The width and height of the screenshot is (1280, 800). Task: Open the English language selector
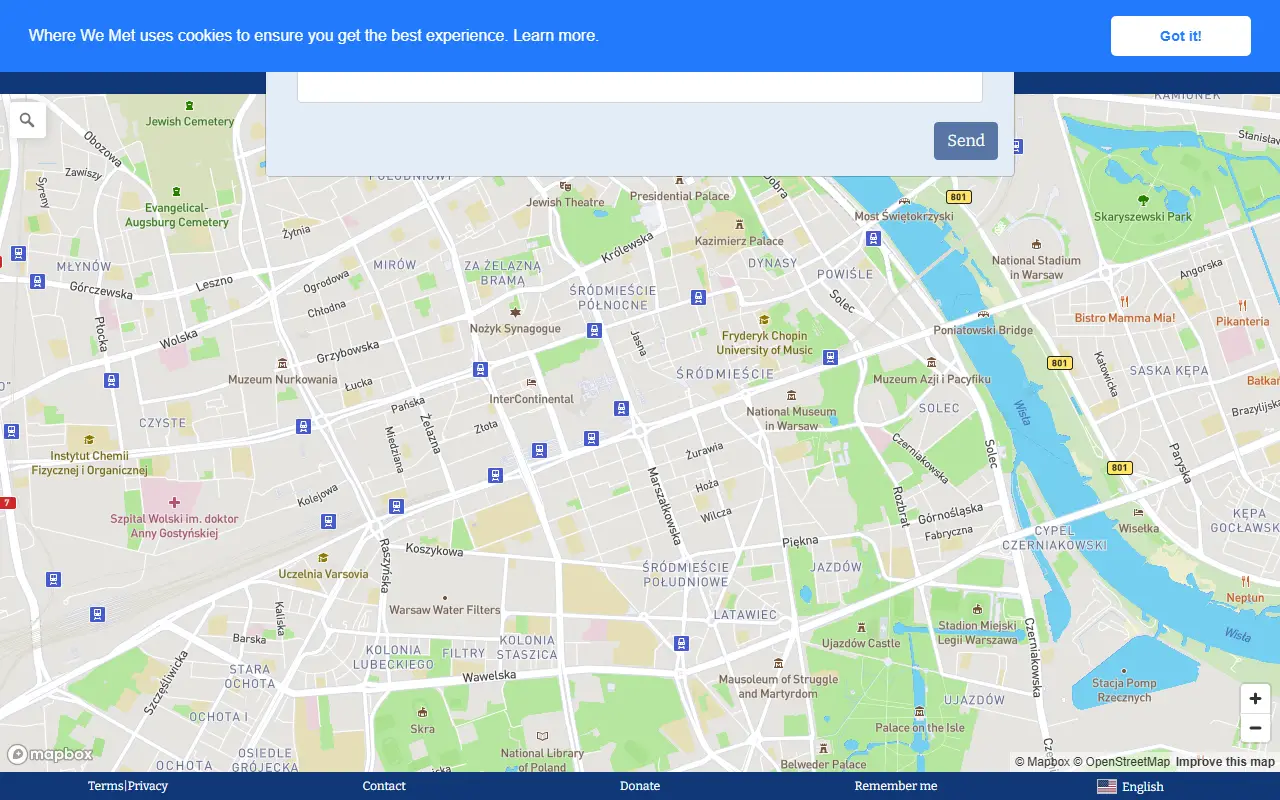pyautogui.click(x=1130, y=786)
